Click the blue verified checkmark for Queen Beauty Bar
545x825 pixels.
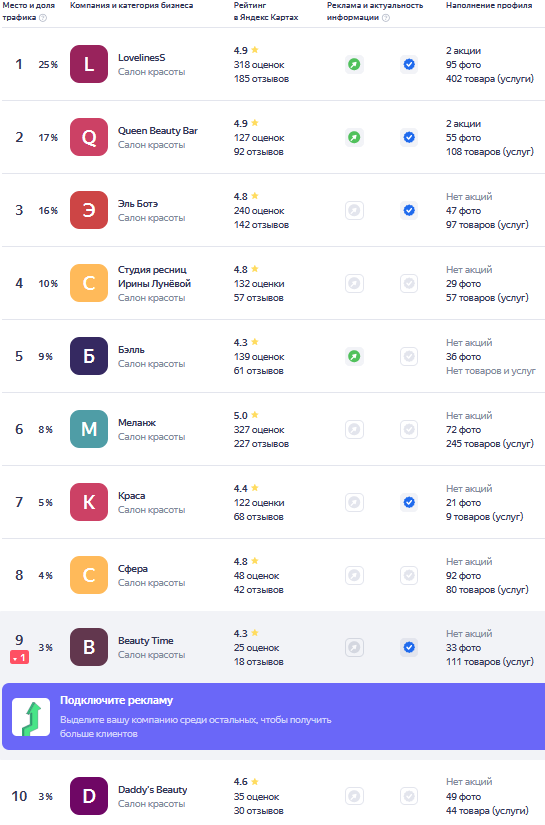pyautogui.click(x=409, y=137)
